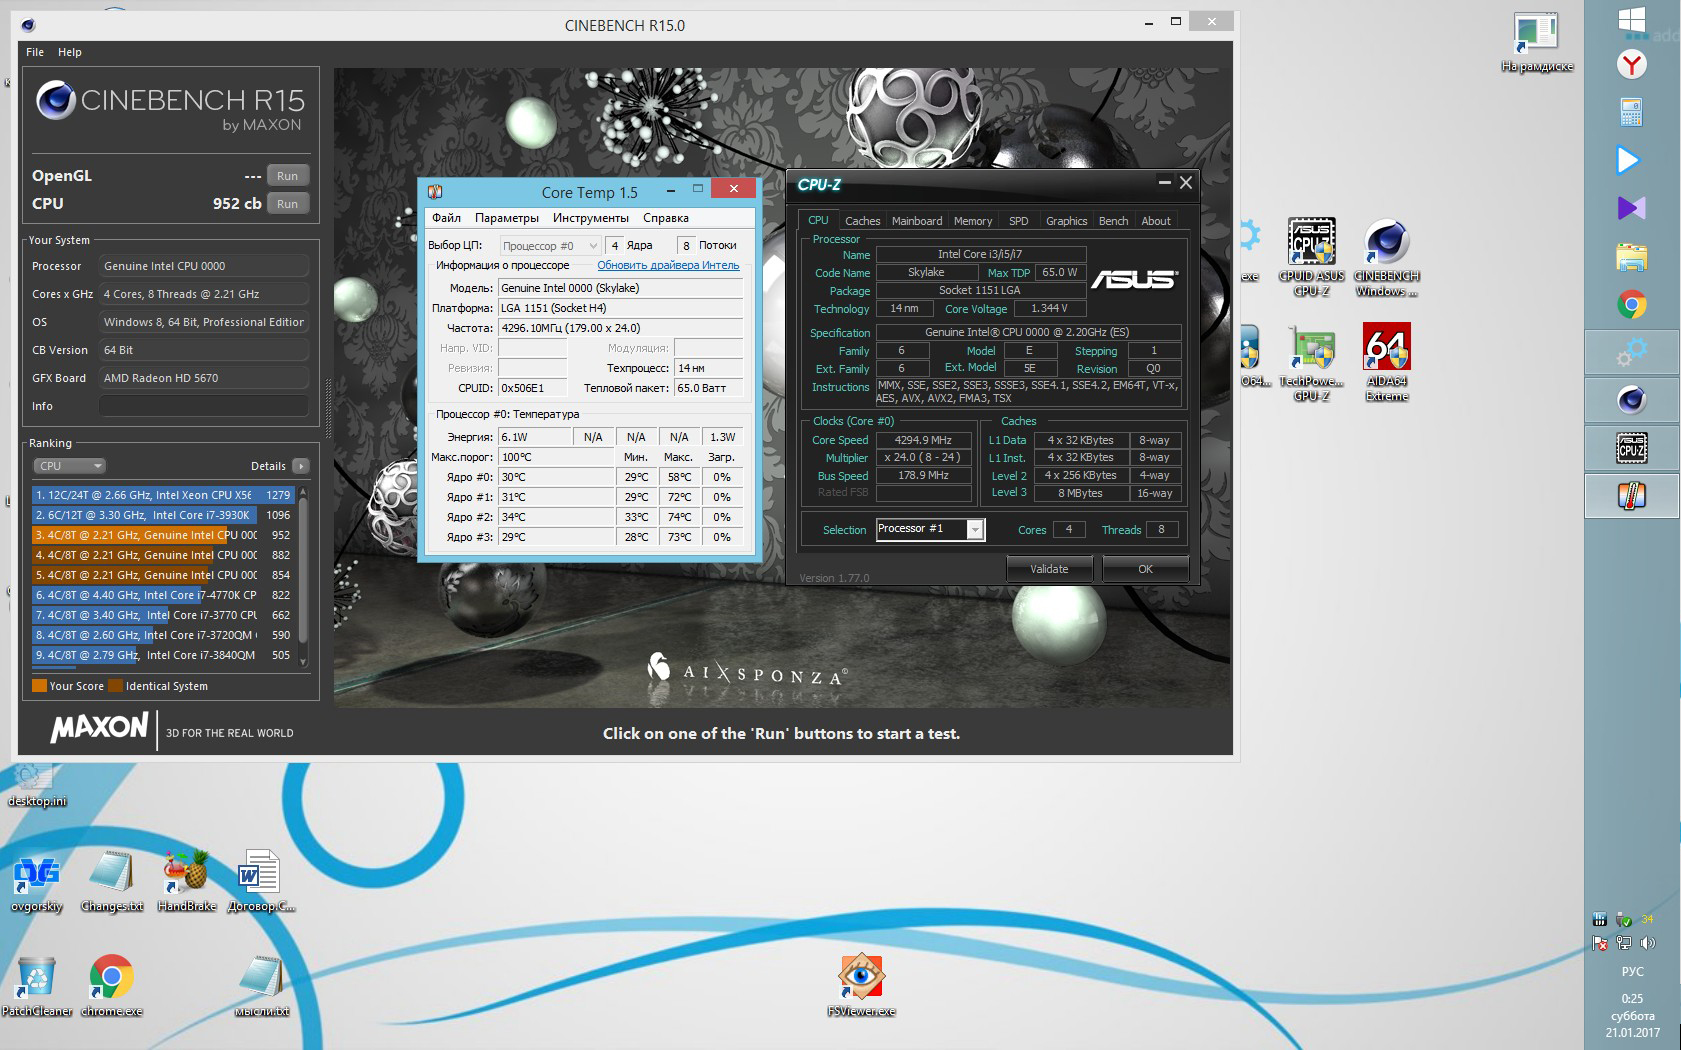
Task: Switch to the SPD tab in CPU-Z
Action: 1019,221
